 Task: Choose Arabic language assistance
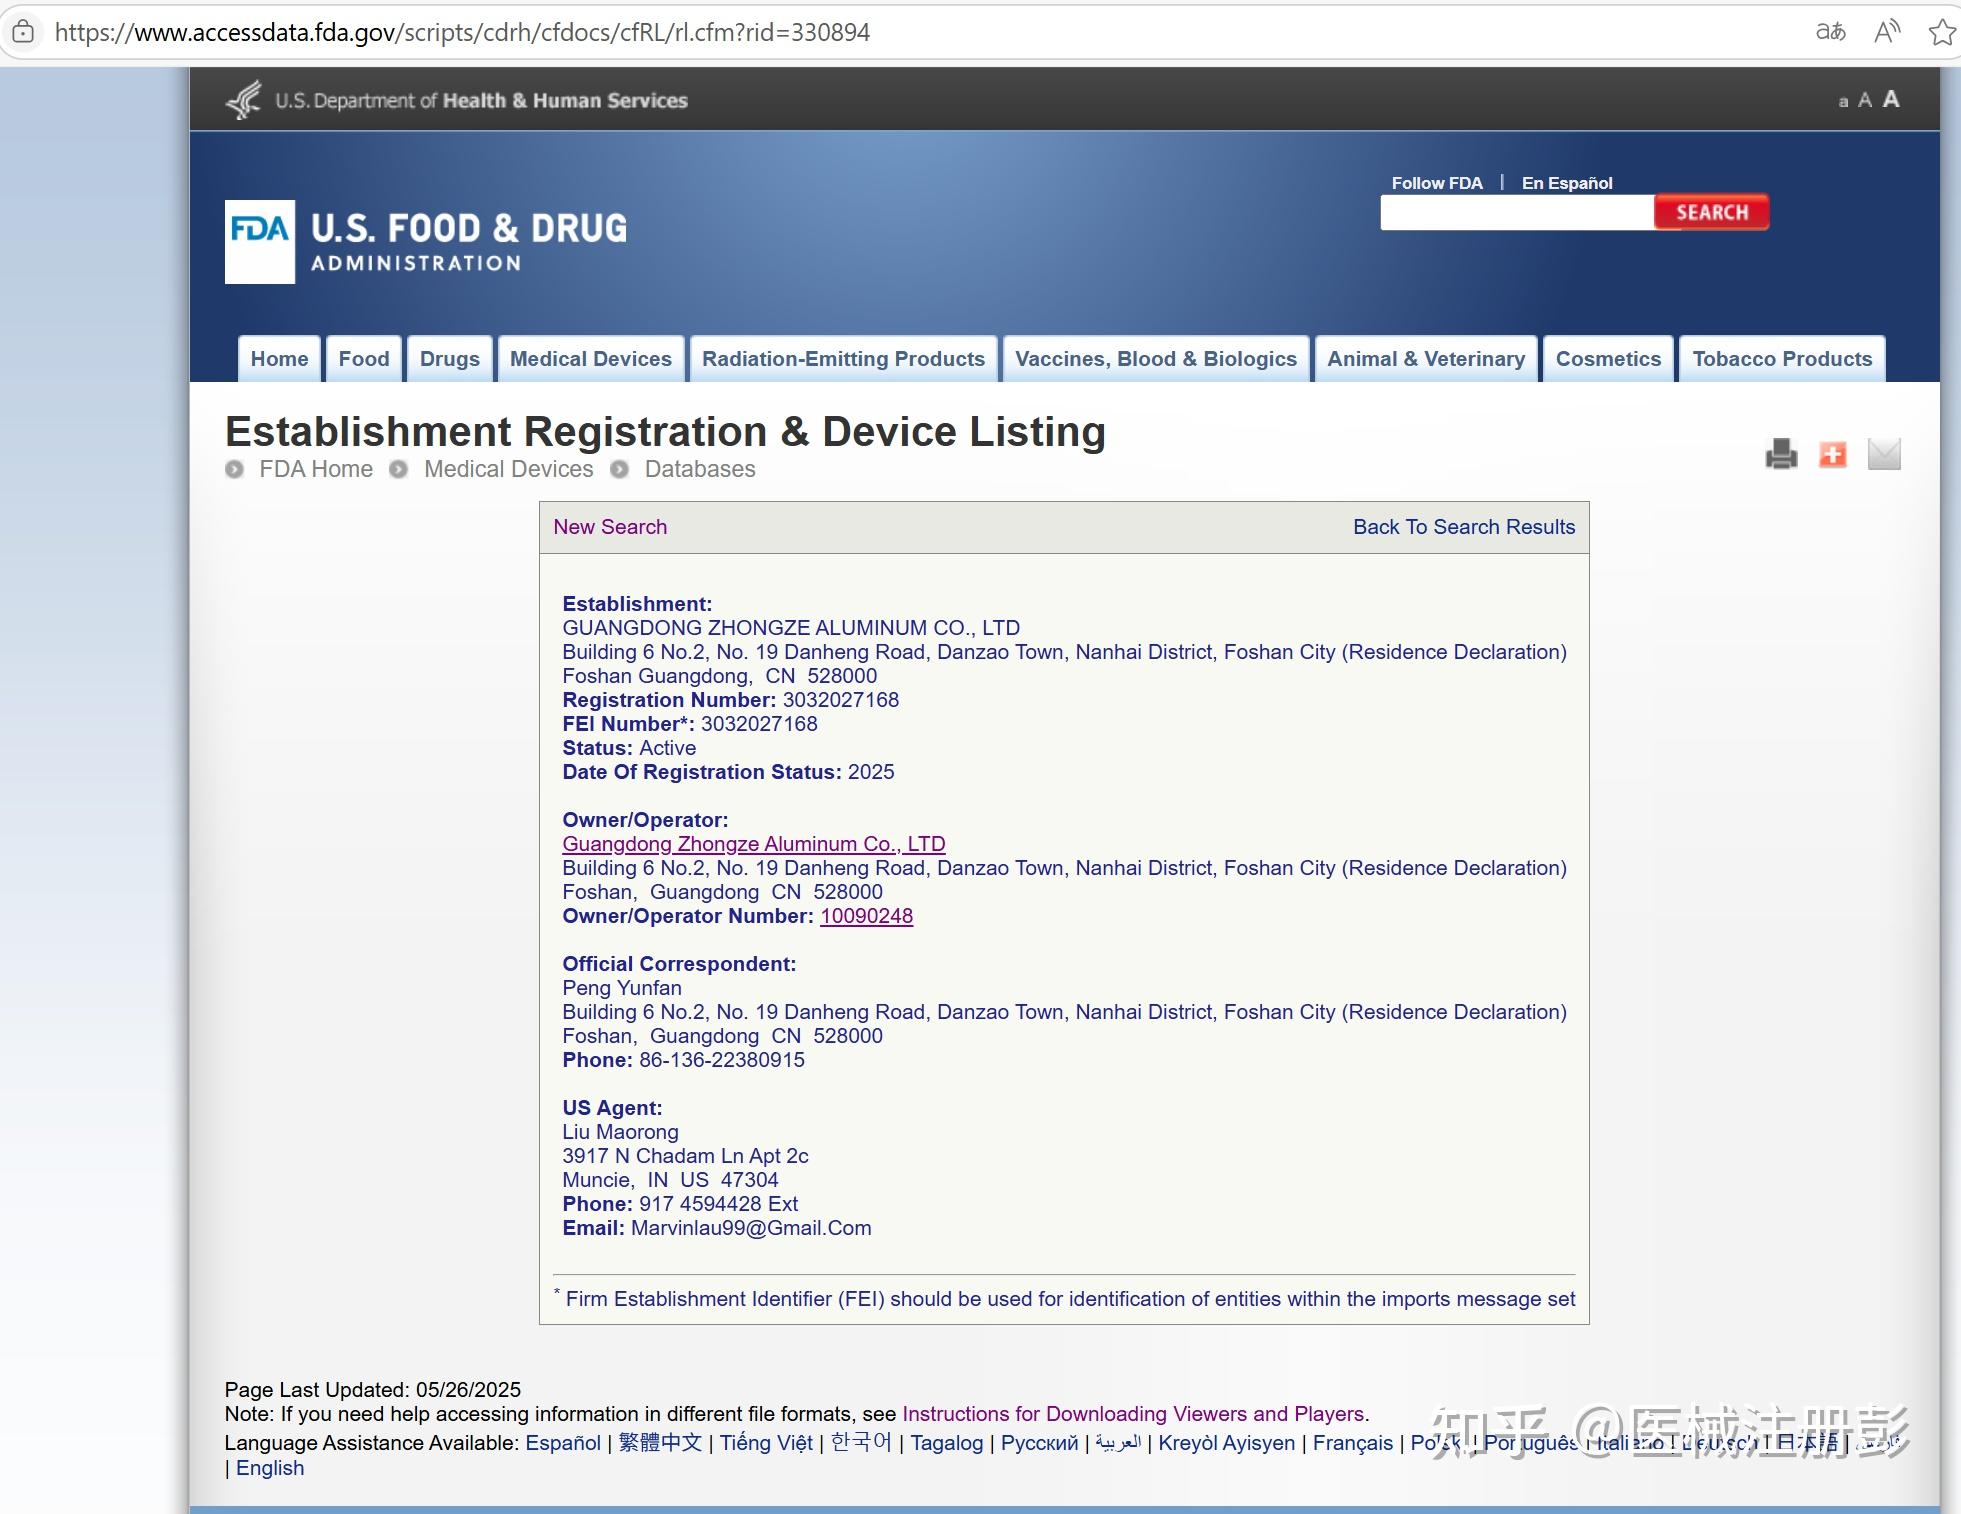click(x=1118, y=1443)
